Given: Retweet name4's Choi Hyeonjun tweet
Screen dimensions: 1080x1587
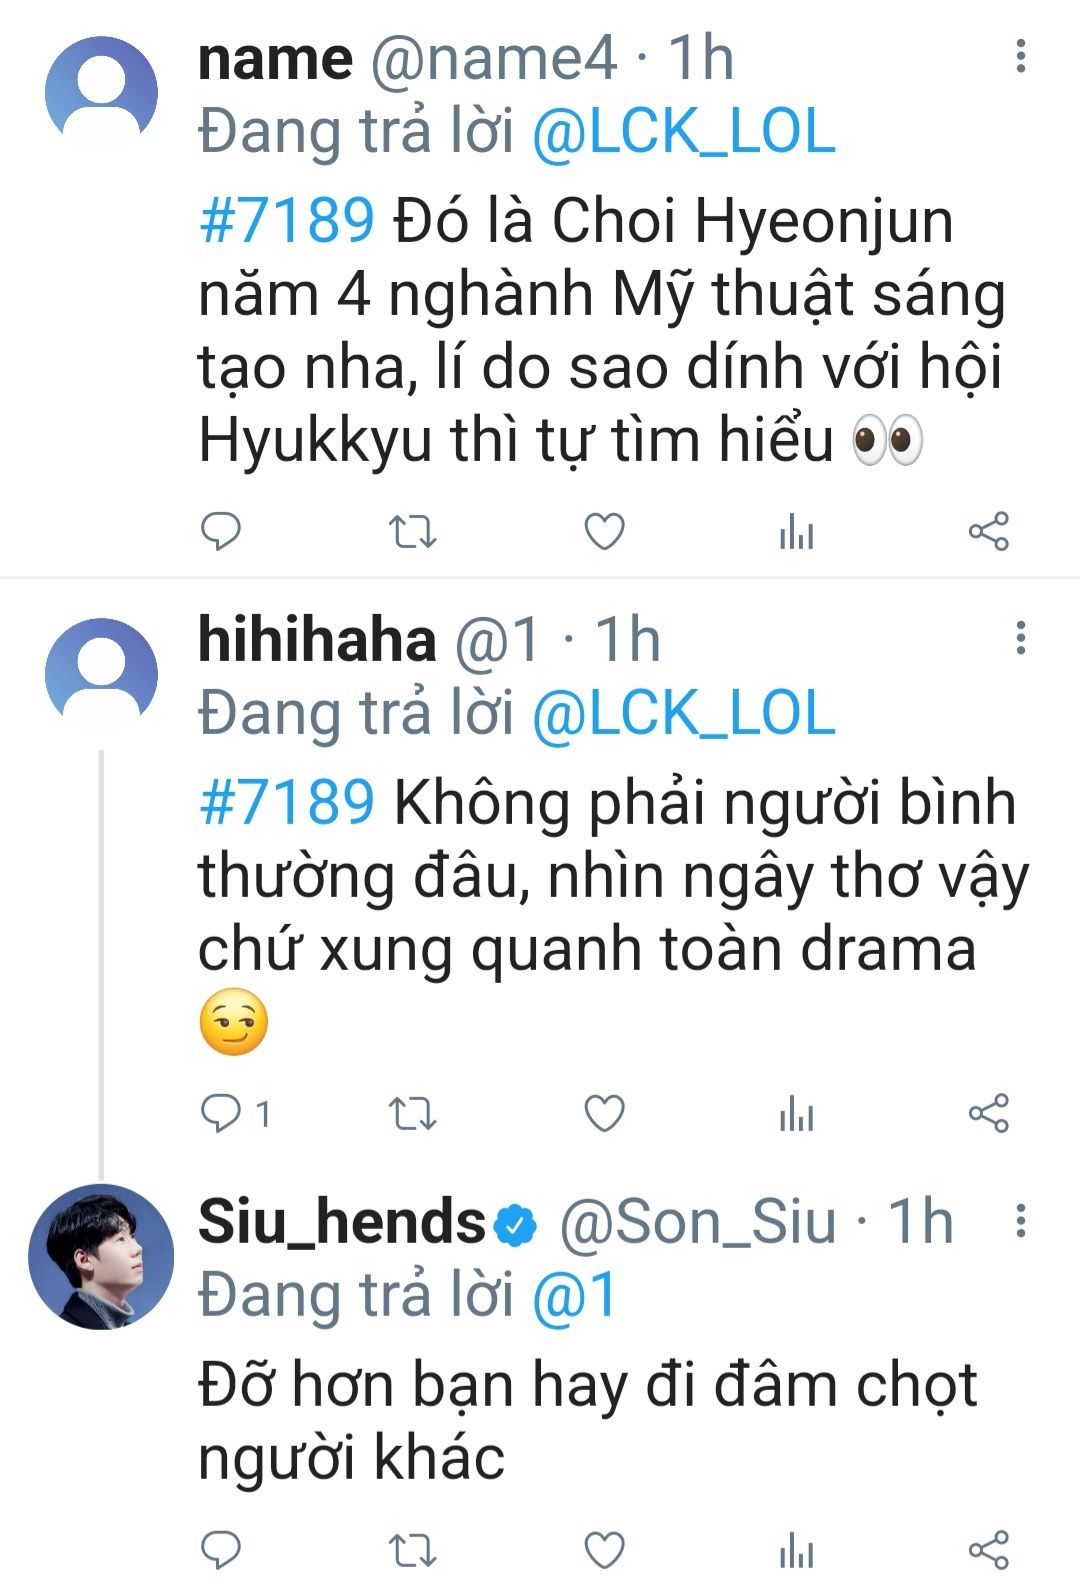Looking at the screenshot, I should 412,531.
